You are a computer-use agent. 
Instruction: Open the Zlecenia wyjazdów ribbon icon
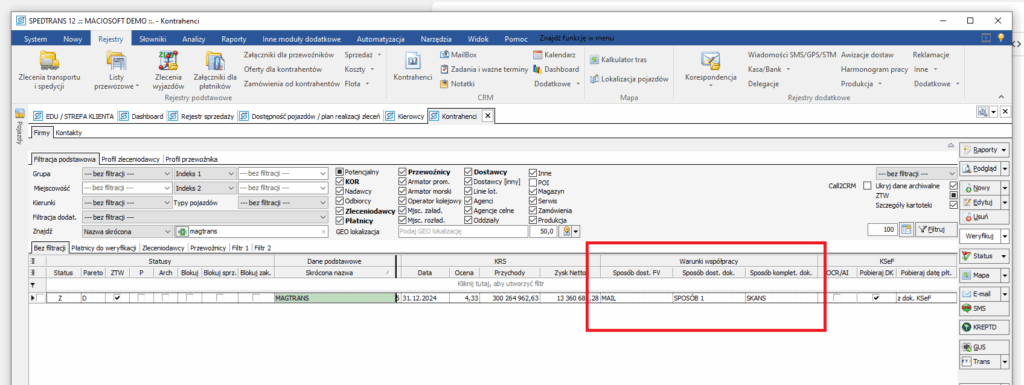[168, 71]
